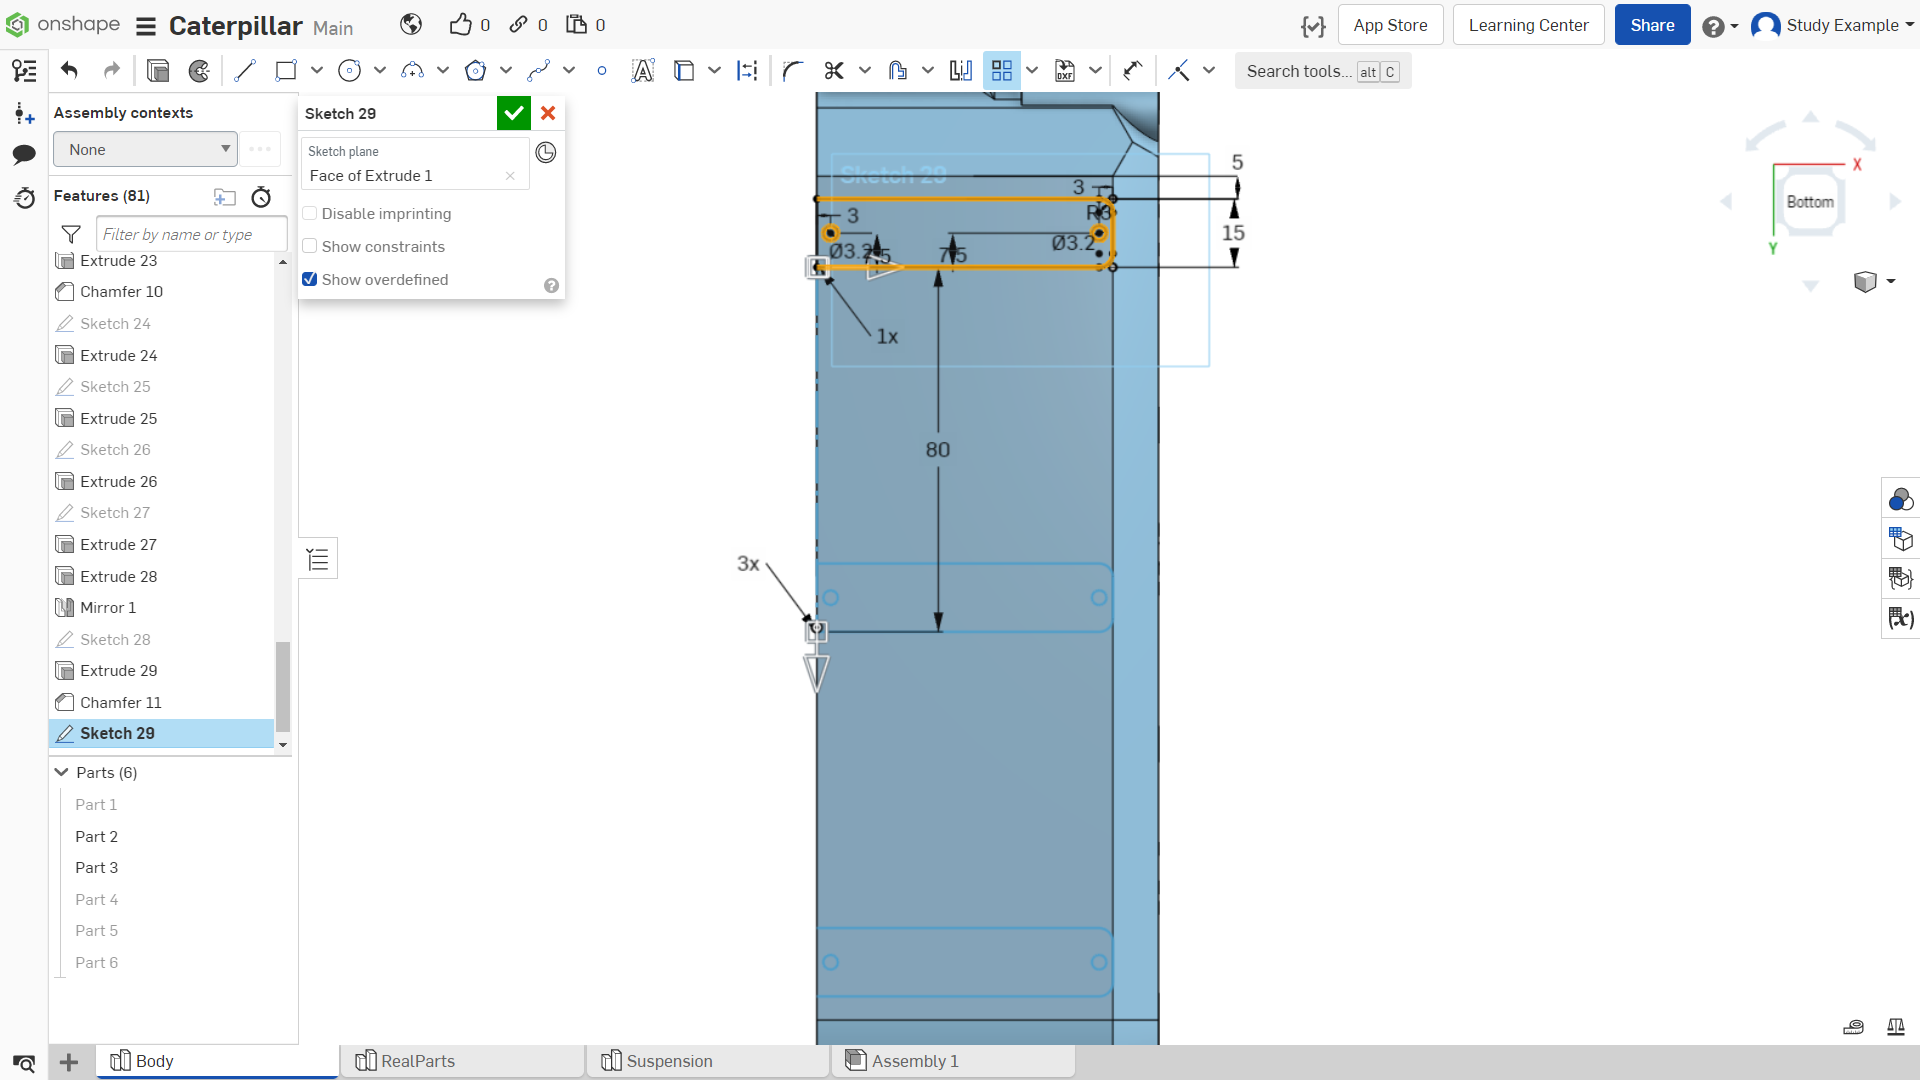Select the Mirror sketch tool
This screenshot has width=1920, height=1080.
[x=961, y=71]
